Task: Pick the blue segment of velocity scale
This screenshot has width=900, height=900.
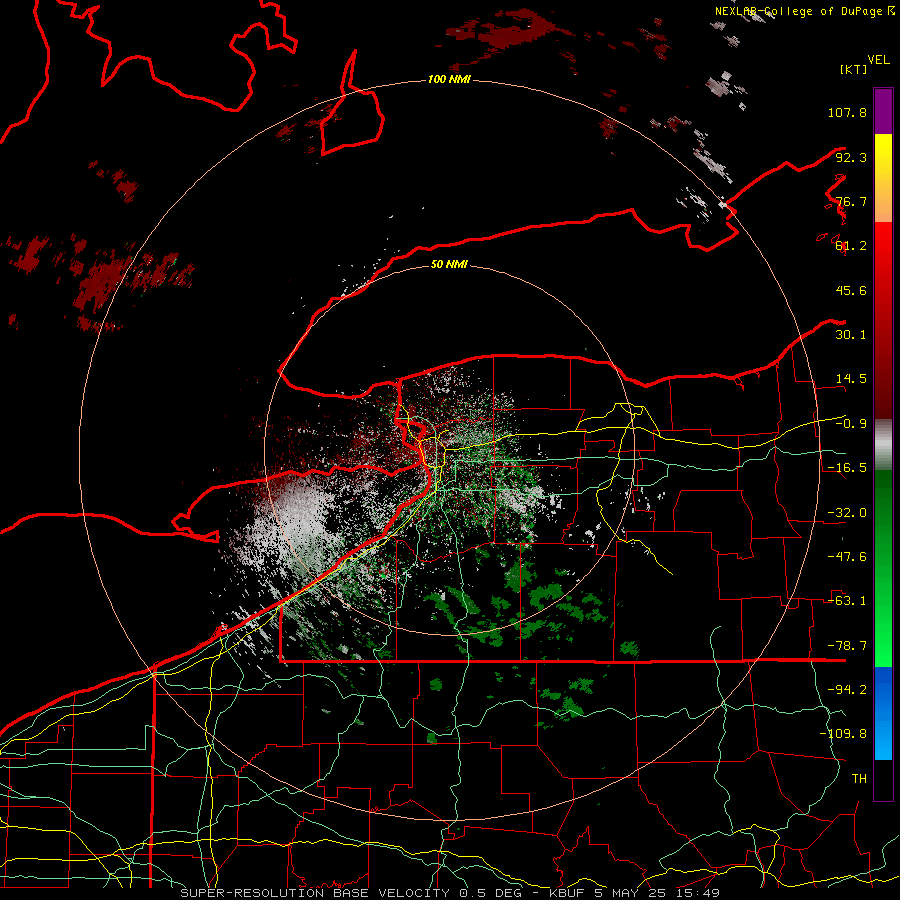Action: click(x=883, y=713)
